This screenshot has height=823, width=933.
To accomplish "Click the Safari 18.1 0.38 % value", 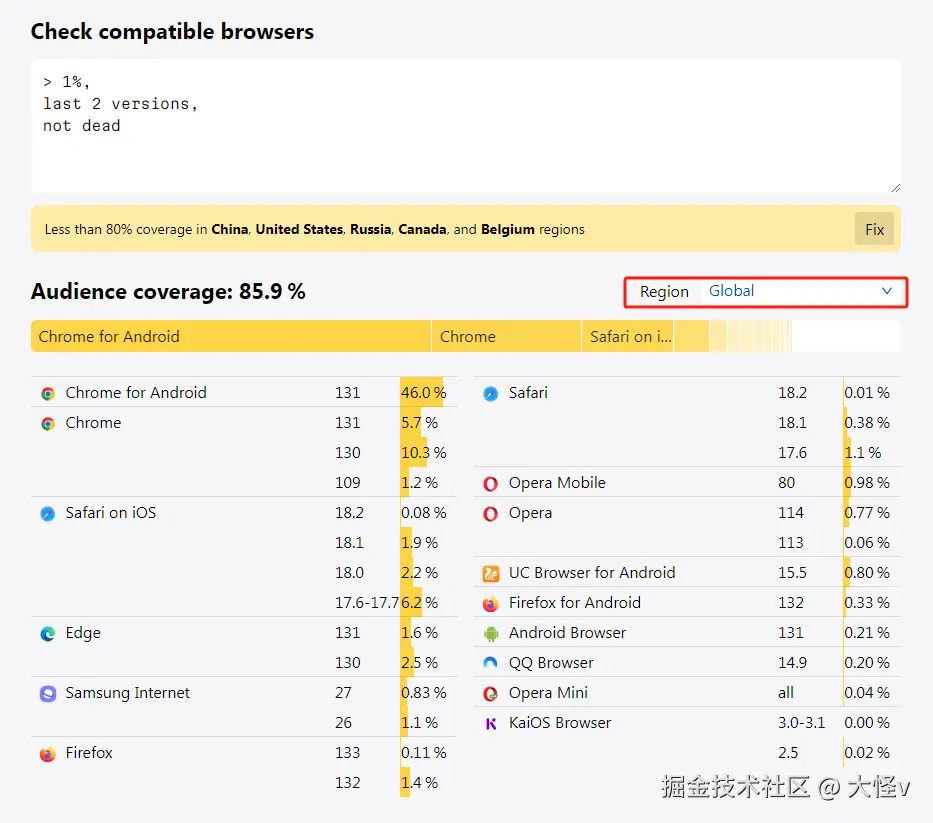I will click(866, 423).
